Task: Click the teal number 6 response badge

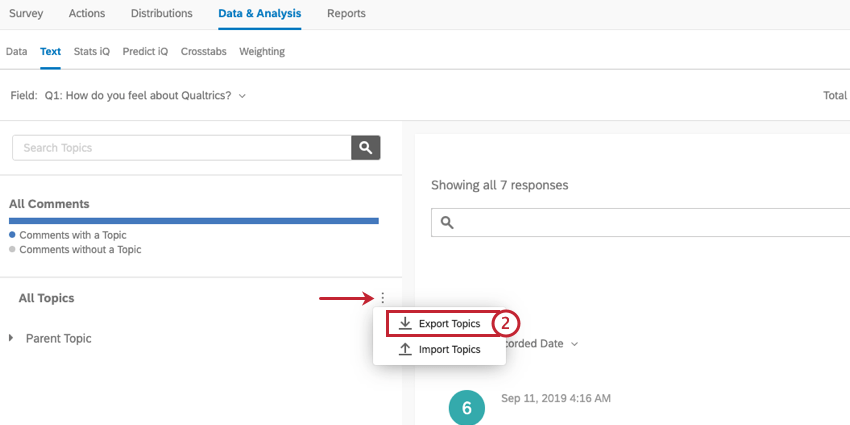Action: coord(466,407)
